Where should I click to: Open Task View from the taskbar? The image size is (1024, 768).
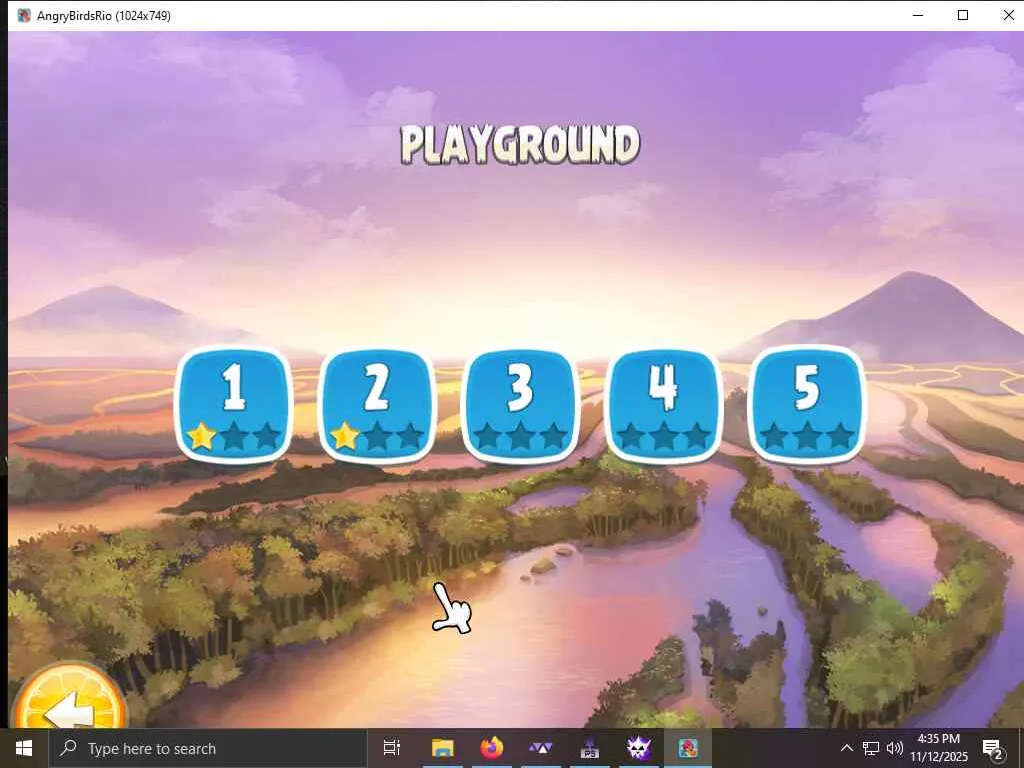392,748
